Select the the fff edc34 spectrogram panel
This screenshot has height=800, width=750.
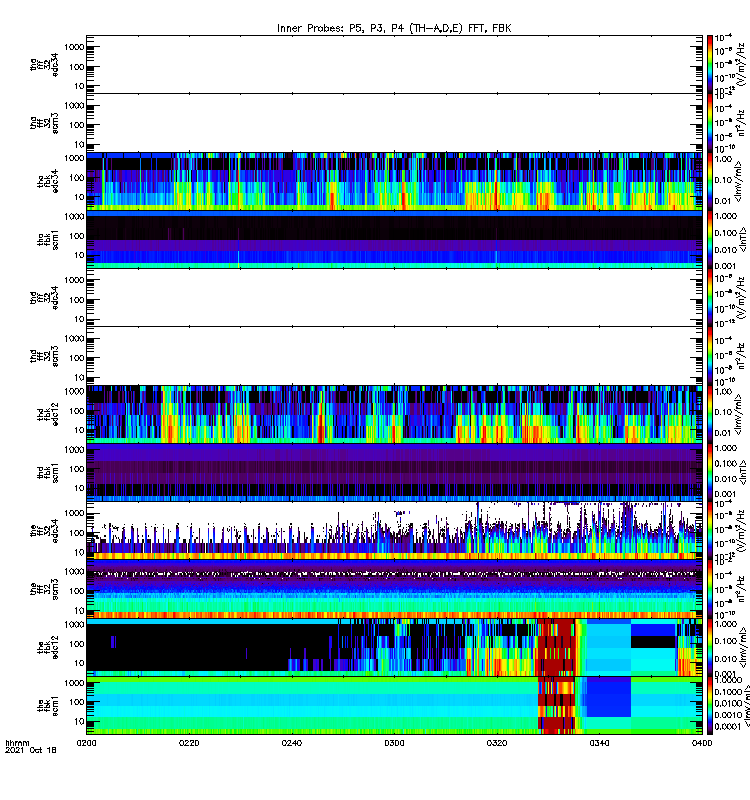coord(394,531)
